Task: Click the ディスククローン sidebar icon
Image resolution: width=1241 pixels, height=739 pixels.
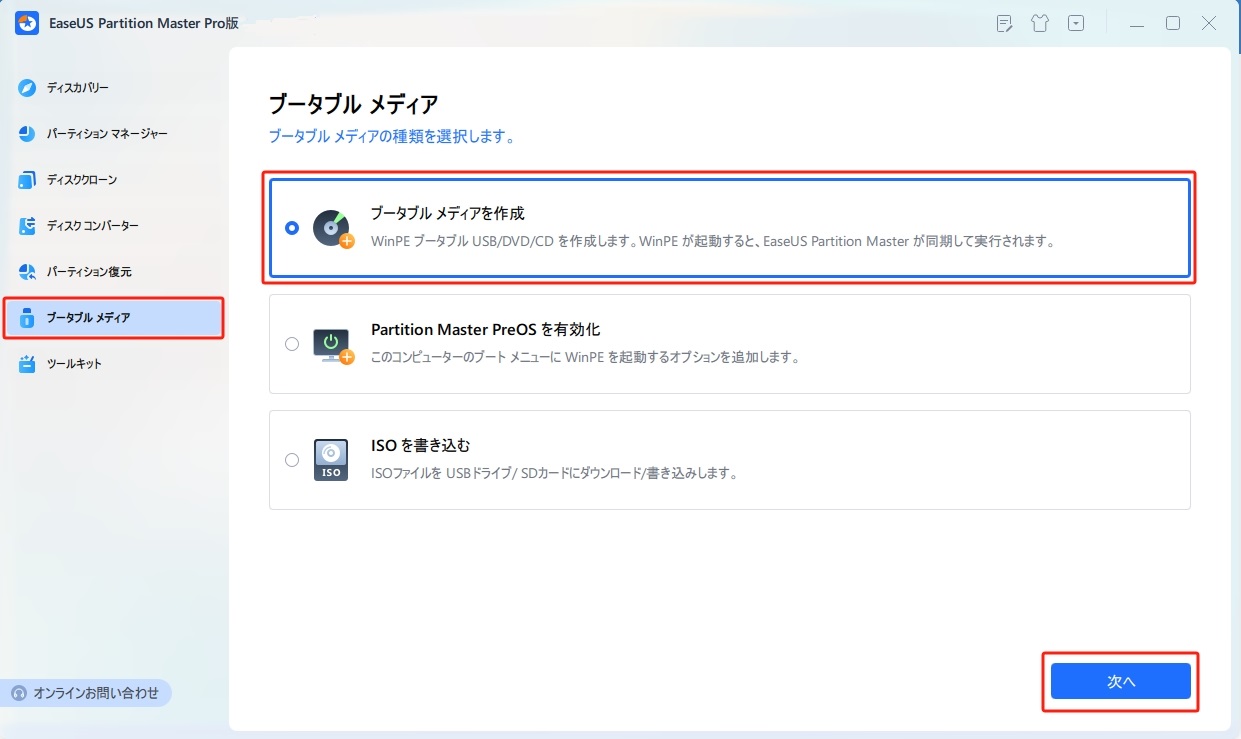Action: coord(27,180)
